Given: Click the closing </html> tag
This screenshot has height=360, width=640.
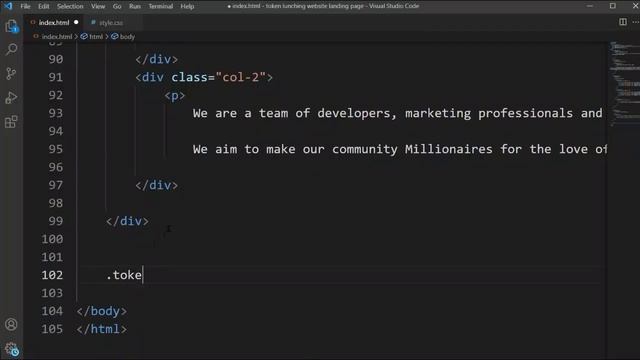Looking at the screenshot, I should [x=102, y=329].
